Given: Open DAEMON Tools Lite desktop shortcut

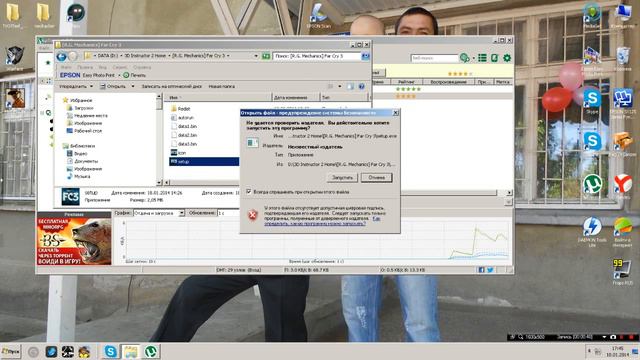Looking at the screenshot, I should coord(592,231).
